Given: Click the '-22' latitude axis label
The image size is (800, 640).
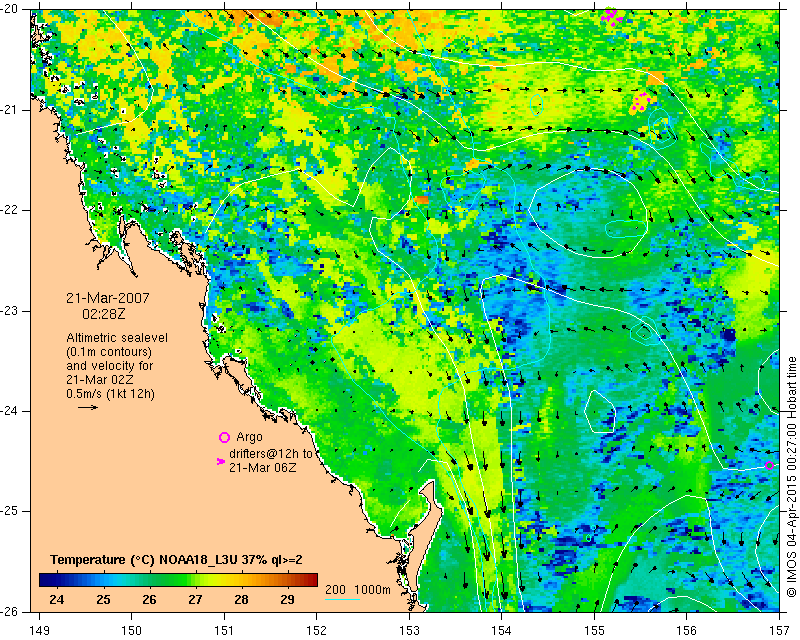Looking at the screenshot, I should [x=10, y=211].
